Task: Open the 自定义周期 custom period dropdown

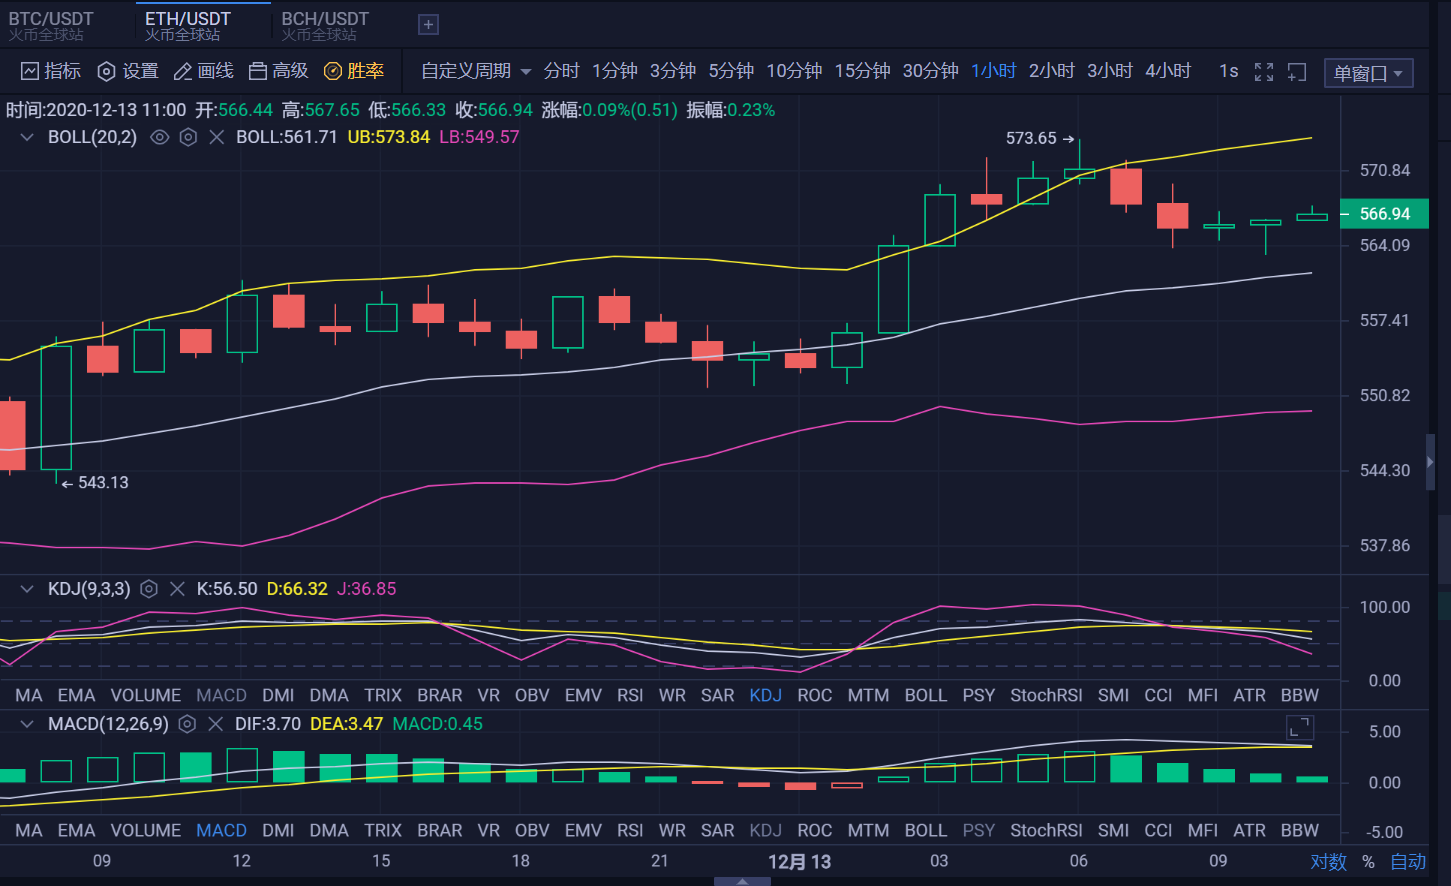Action: point(471,71)
